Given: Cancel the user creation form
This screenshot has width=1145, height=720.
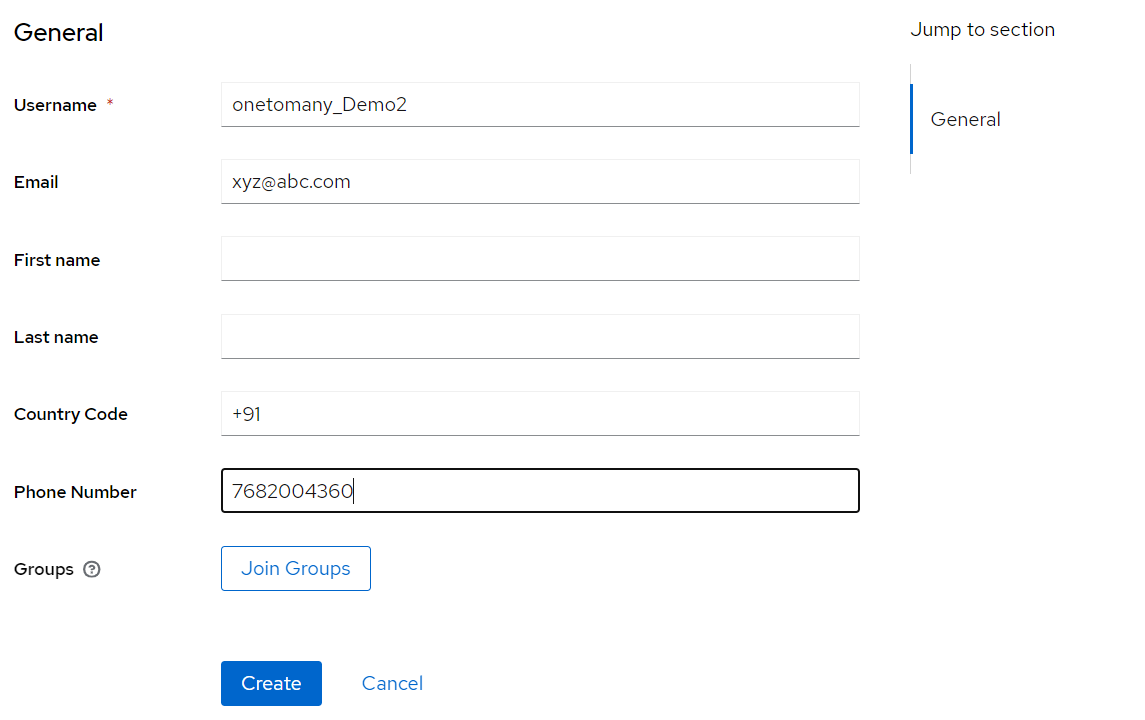Looking at the screenshot, I should tap(392, 683).
